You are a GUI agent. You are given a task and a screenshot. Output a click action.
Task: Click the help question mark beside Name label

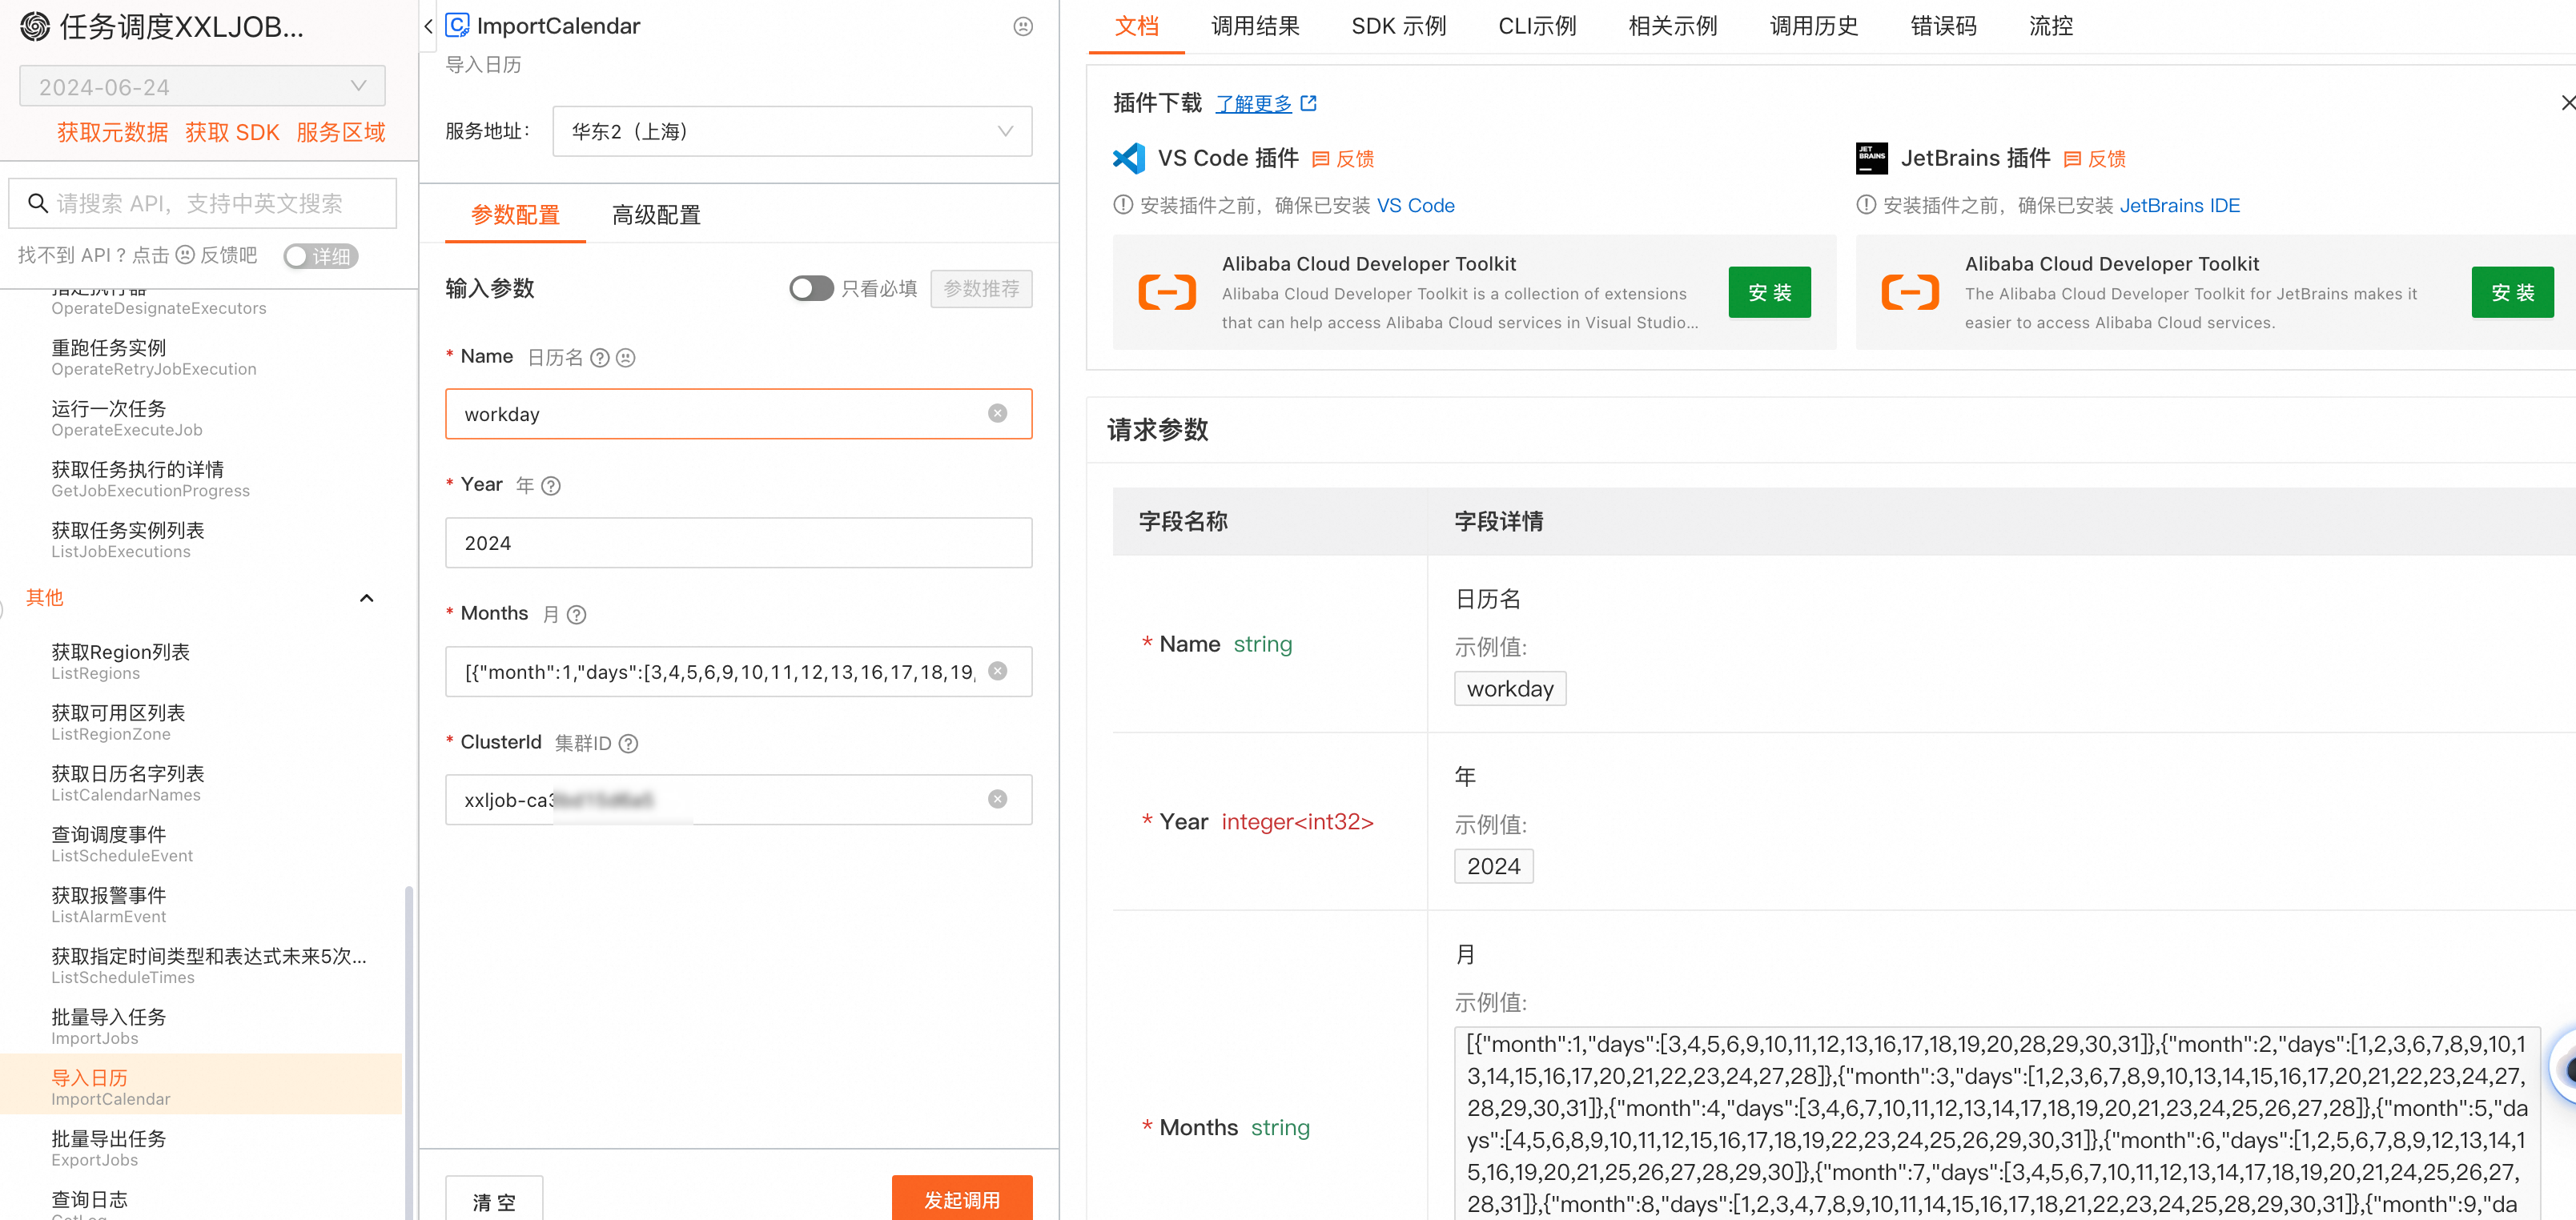click(x=600, y=358)
